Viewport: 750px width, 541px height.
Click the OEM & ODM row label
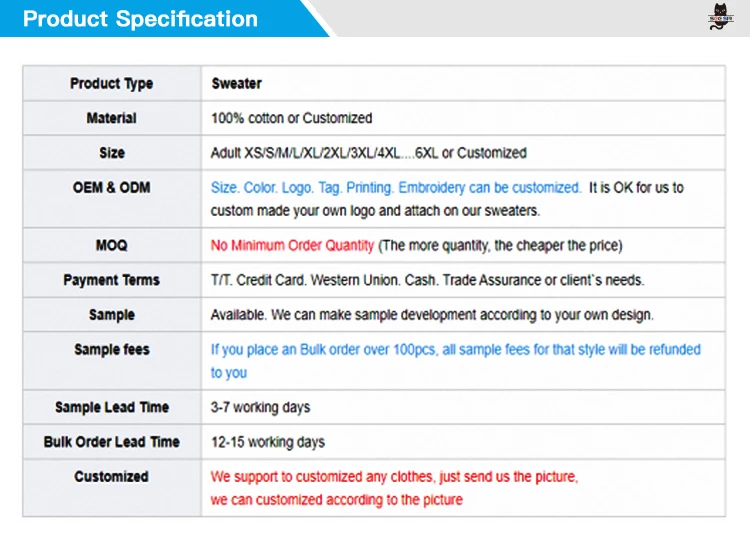click(111, 187)
